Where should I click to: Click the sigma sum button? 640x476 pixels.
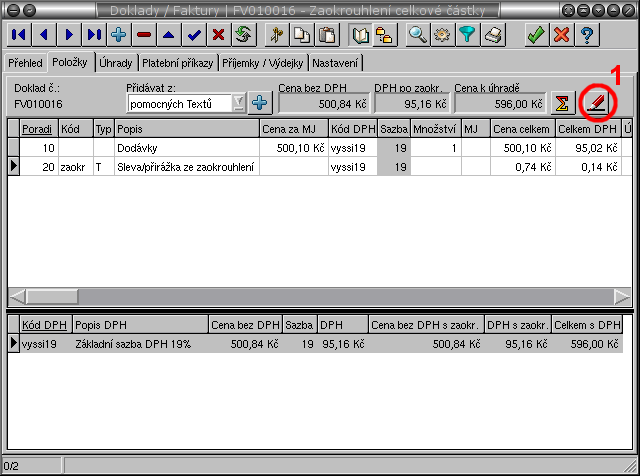563,103
